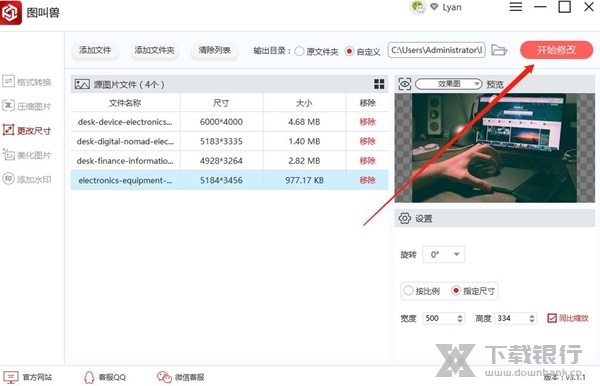Viewport: 600px width, 386px height.
Task: Click the 高度 input showing 334
Action: pyautogui.click(x=511, y=318)
